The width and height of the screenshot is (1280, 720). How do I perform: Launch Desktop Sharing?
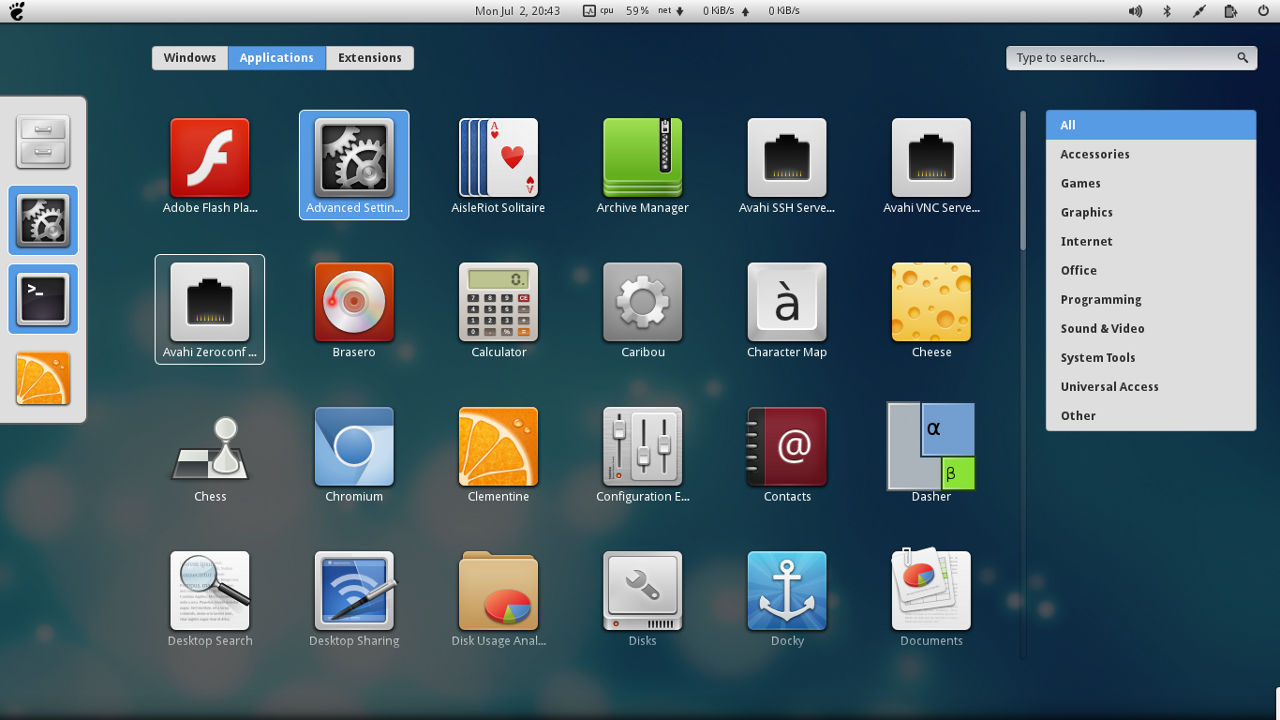tap(354, 598)
